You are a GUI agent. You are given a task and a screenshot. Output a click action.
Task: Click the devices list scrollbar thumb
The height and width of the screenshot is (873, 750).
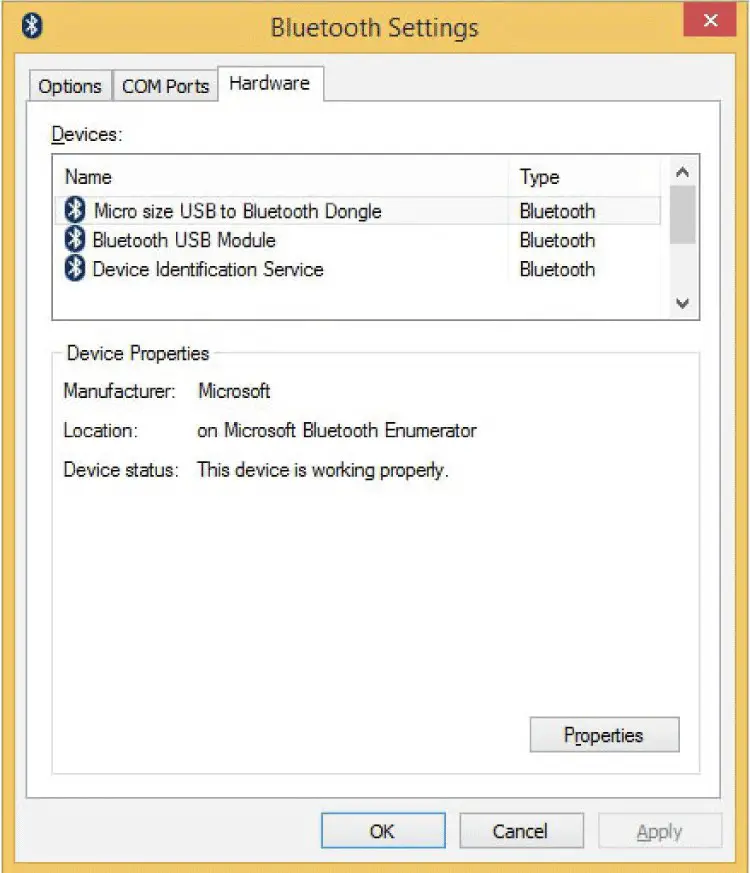[683, 215]
